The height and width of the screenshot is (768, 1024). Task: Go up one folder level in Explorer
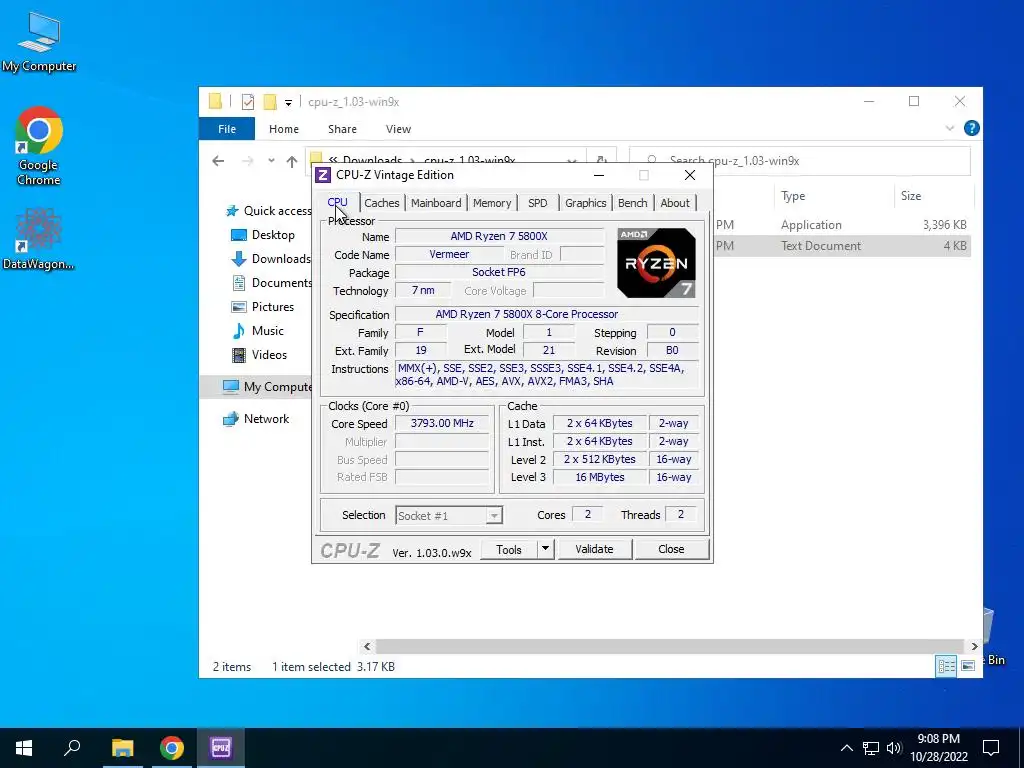(x=292, y=161)
